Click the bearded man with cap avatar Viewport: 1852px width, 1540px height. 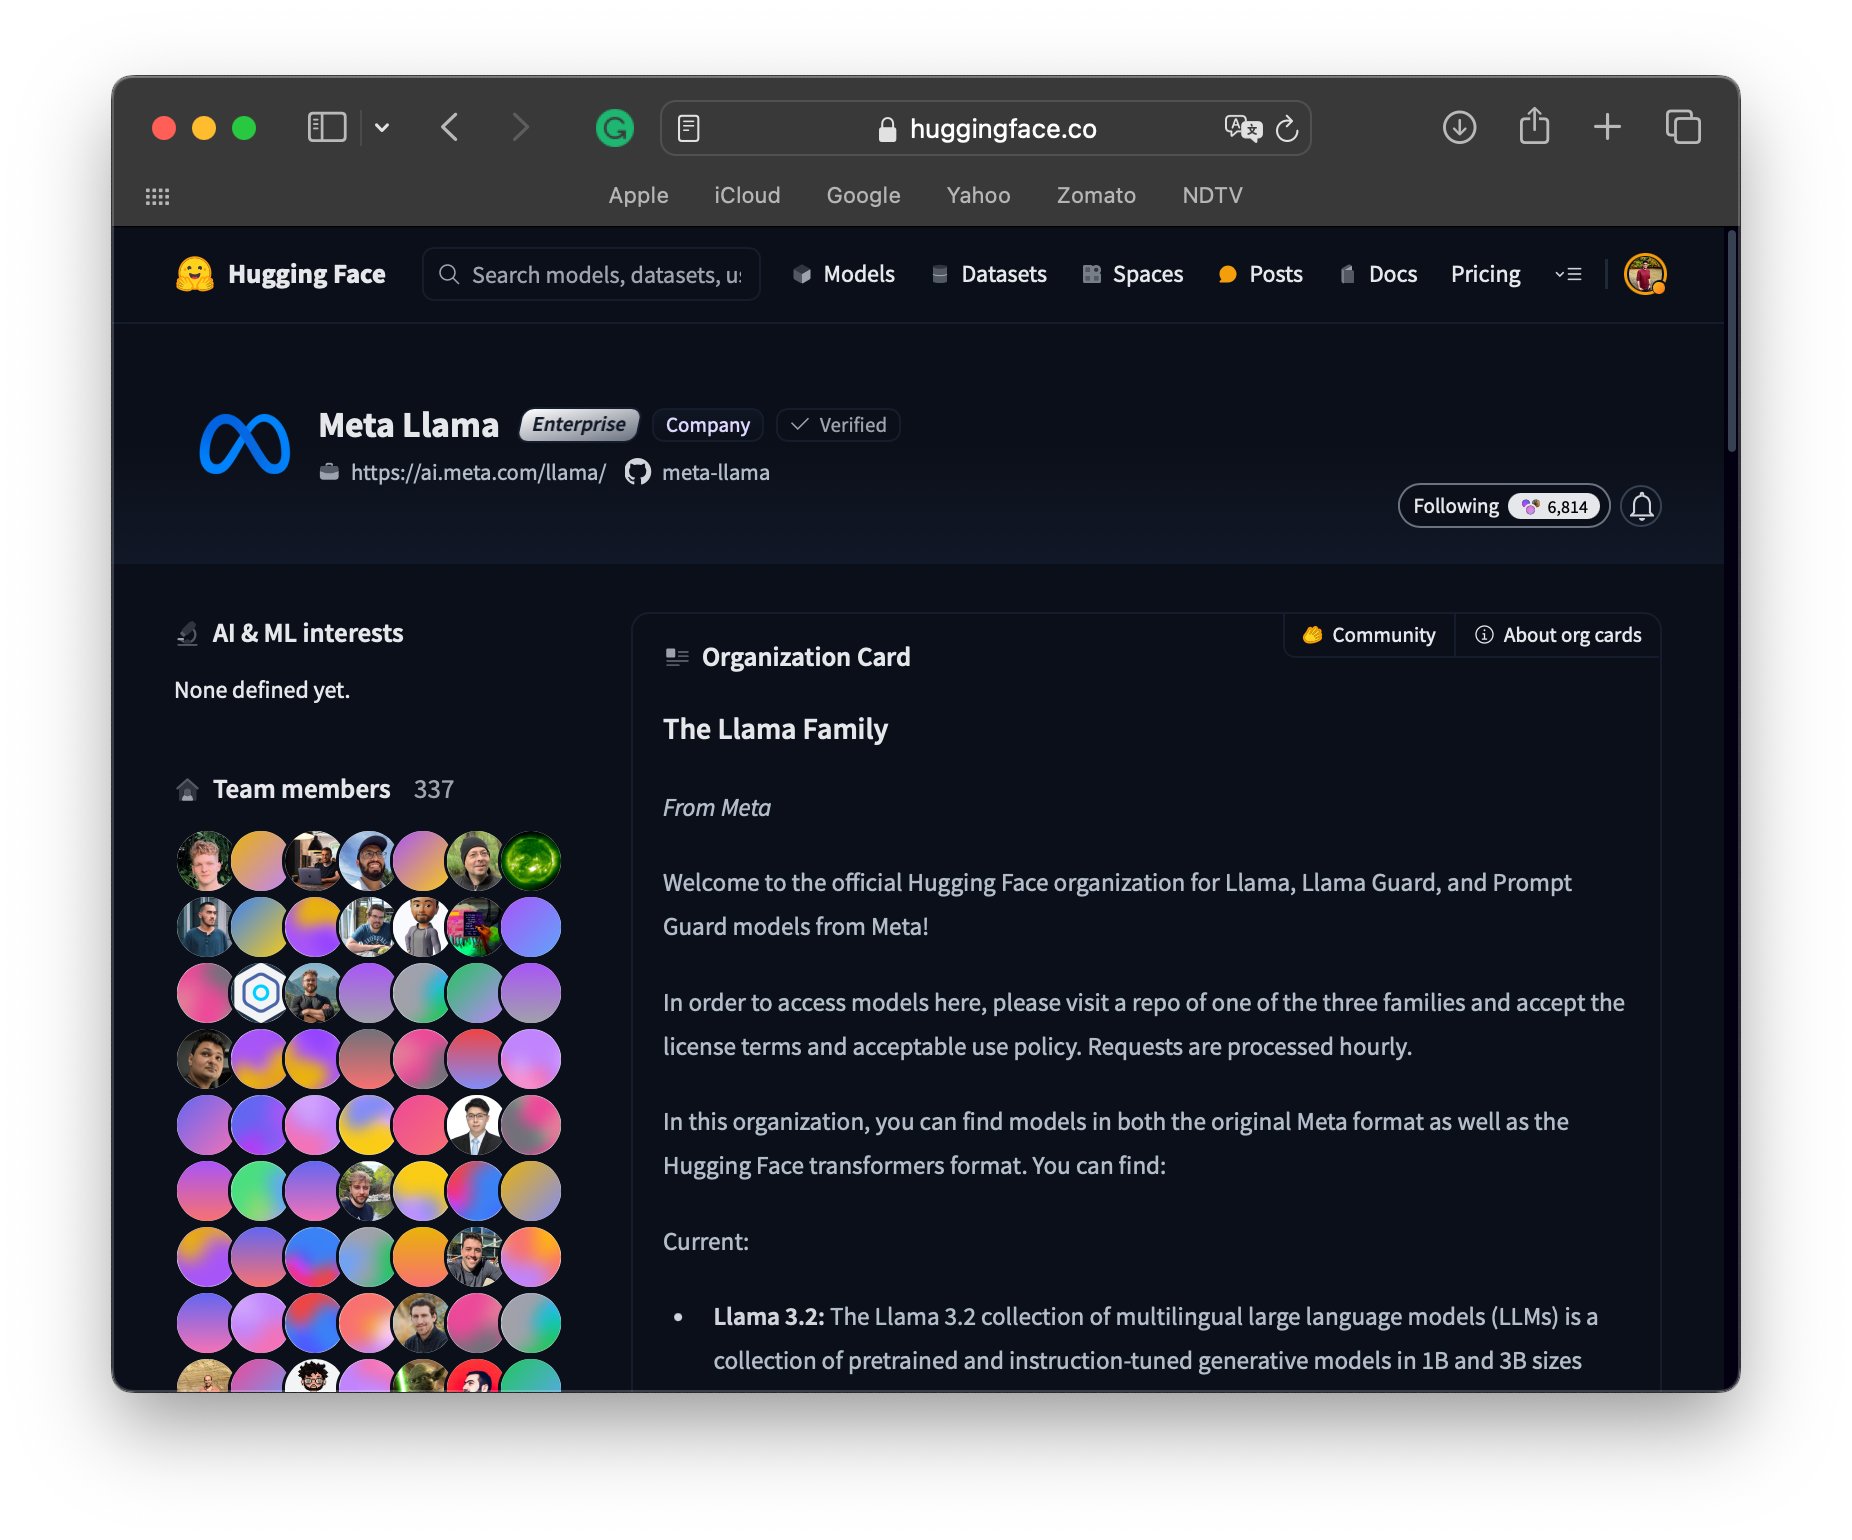point(368,860)
